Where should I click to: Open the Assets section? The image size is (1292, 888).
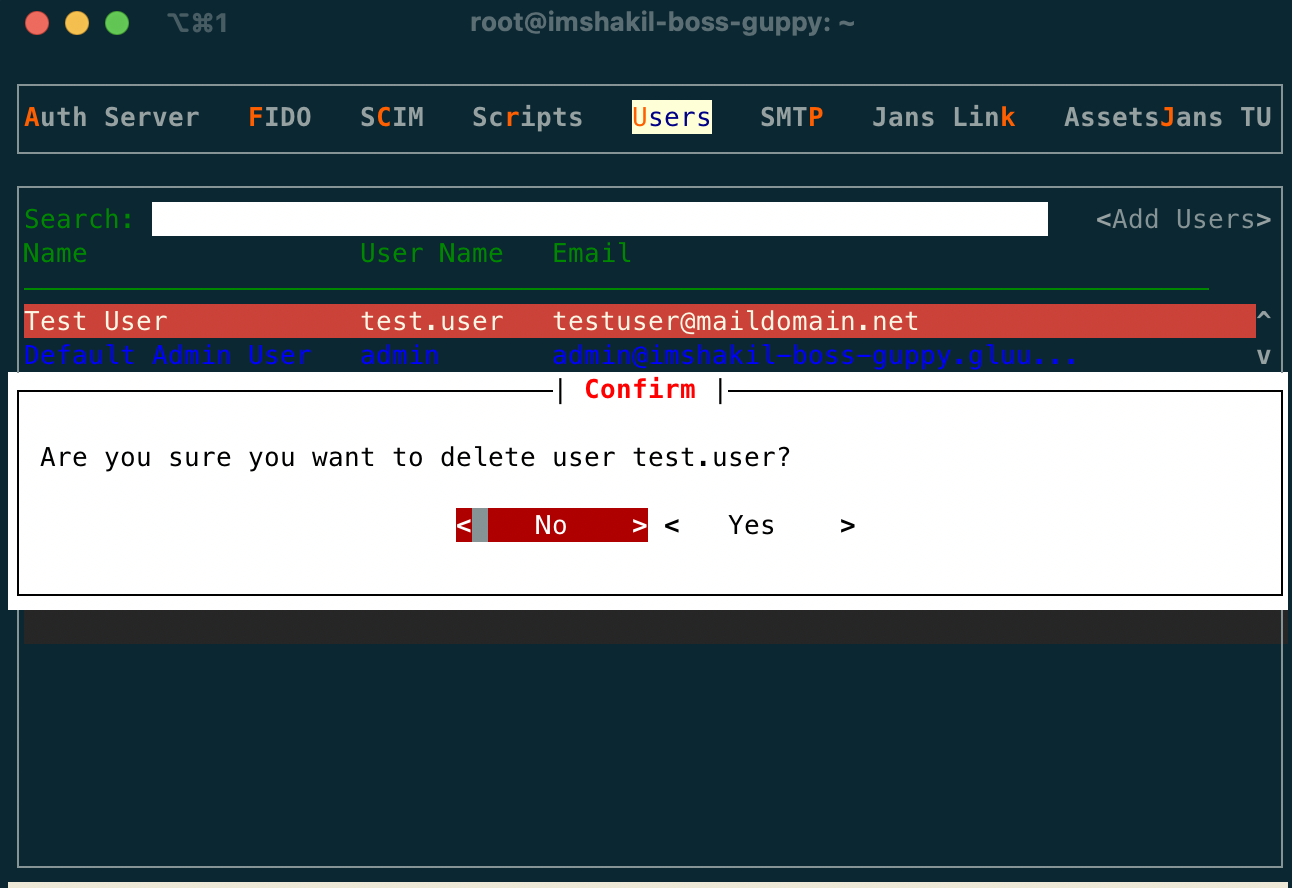(x=1111, y=117)
